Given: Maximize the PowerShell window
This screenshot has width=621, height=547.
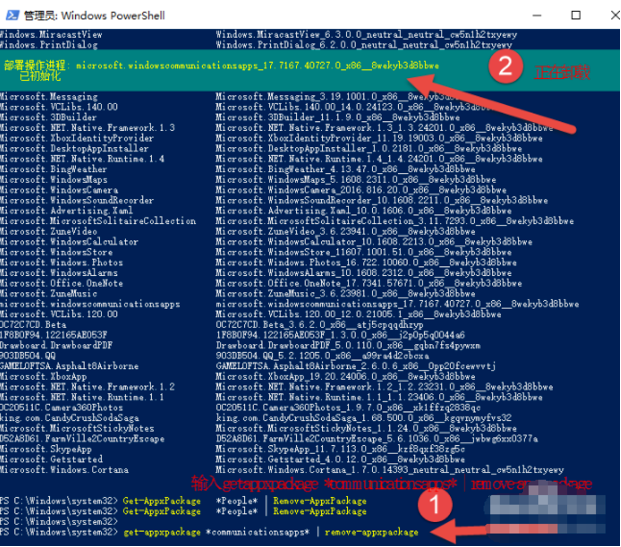Looking at the screenshot, I should [x=576, y=15].
